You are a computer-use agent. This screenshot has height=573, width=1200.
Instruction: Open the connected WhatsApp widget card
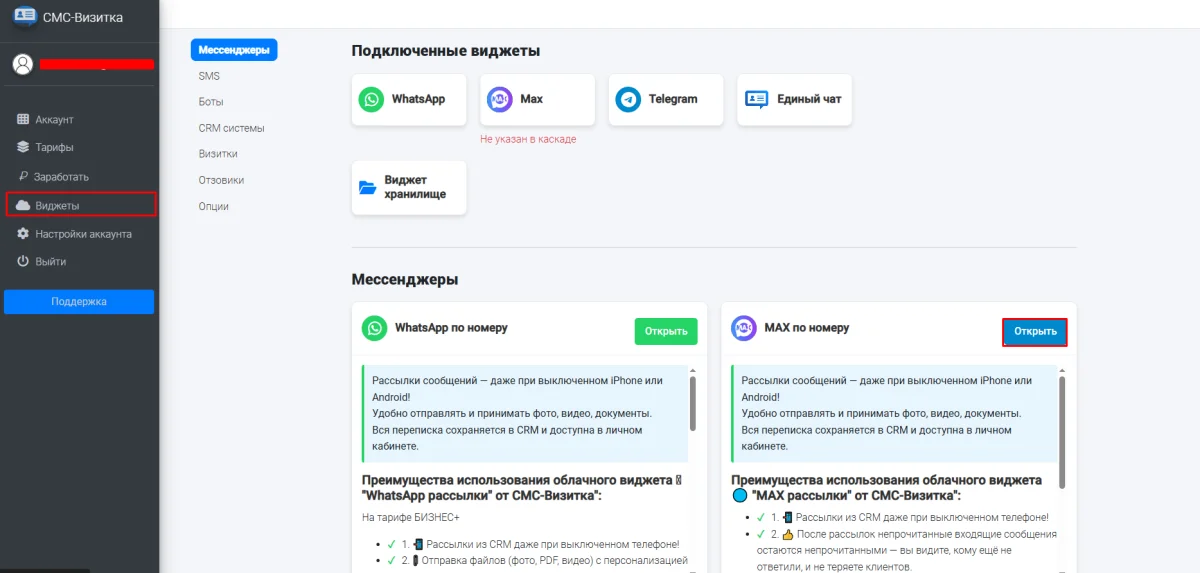coord(409,99)
